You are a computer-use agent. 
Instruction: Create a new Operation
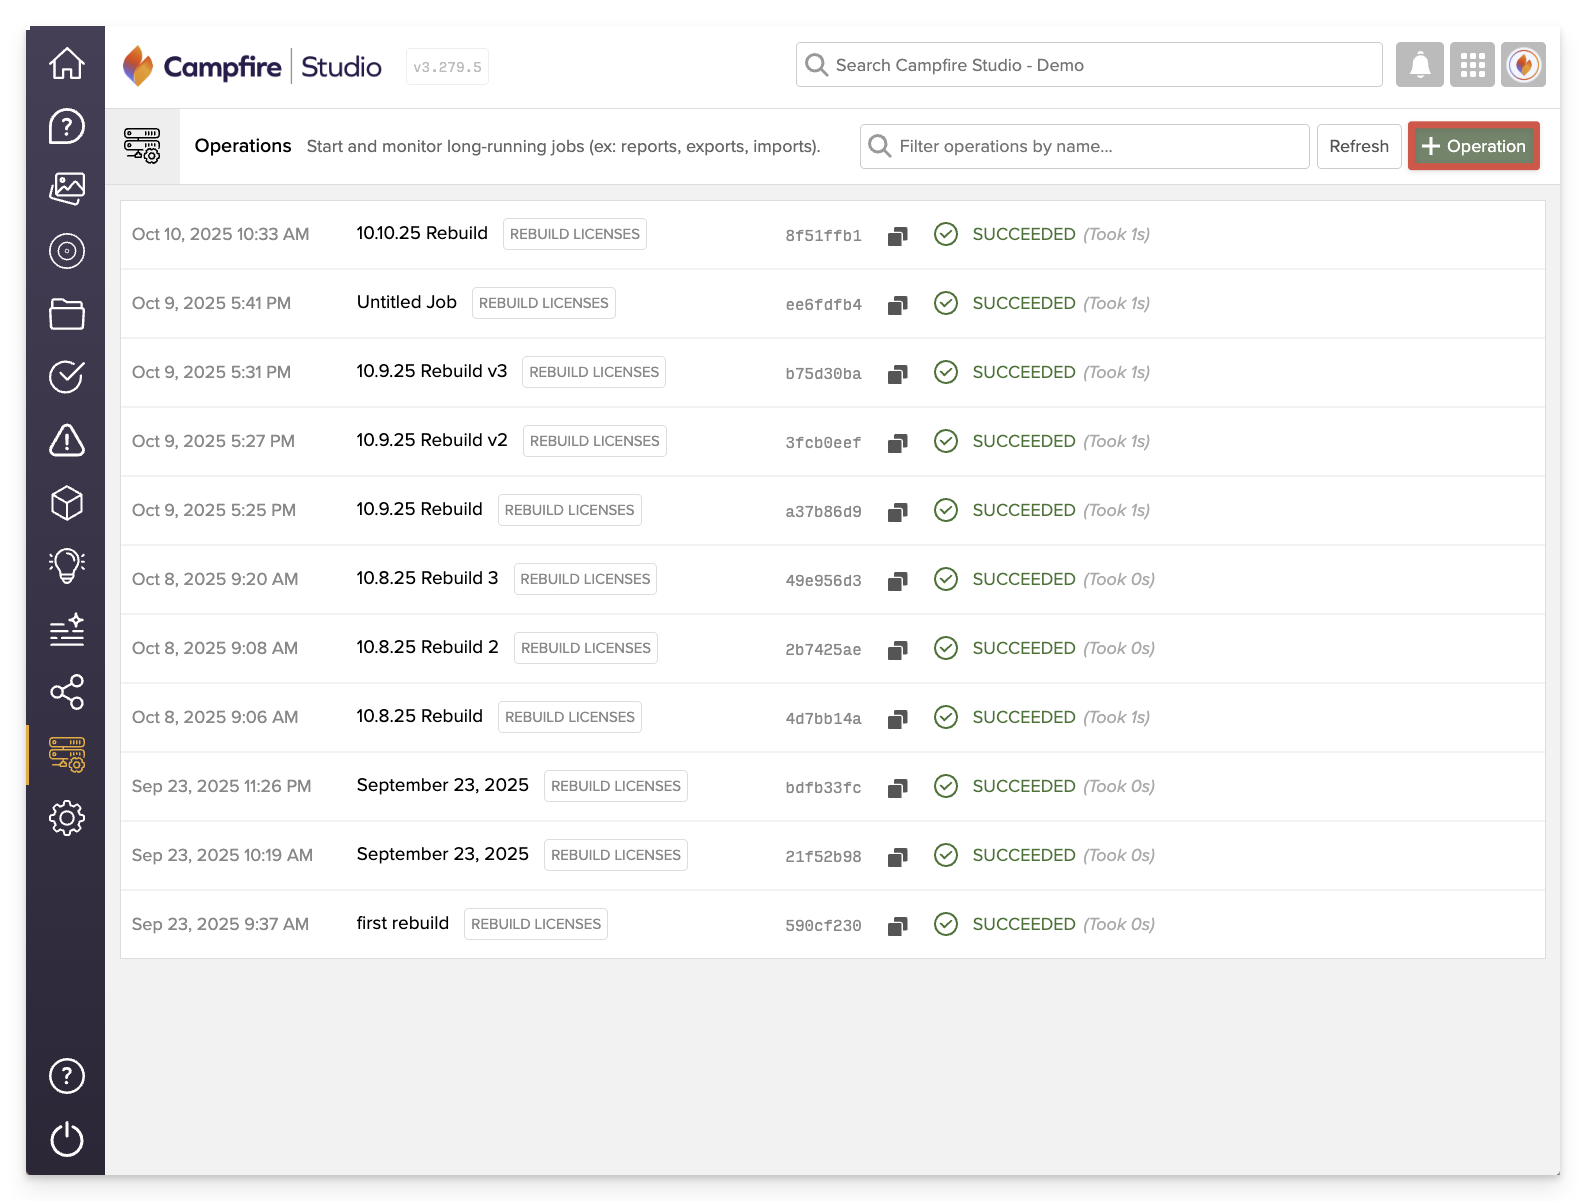coord(1473,146)
